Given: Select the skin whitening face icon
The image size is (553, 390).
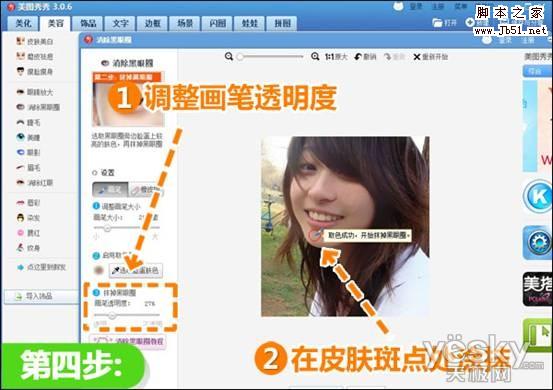Looking at the screenshot, I should pyautogui.click(x=20, y=41).
